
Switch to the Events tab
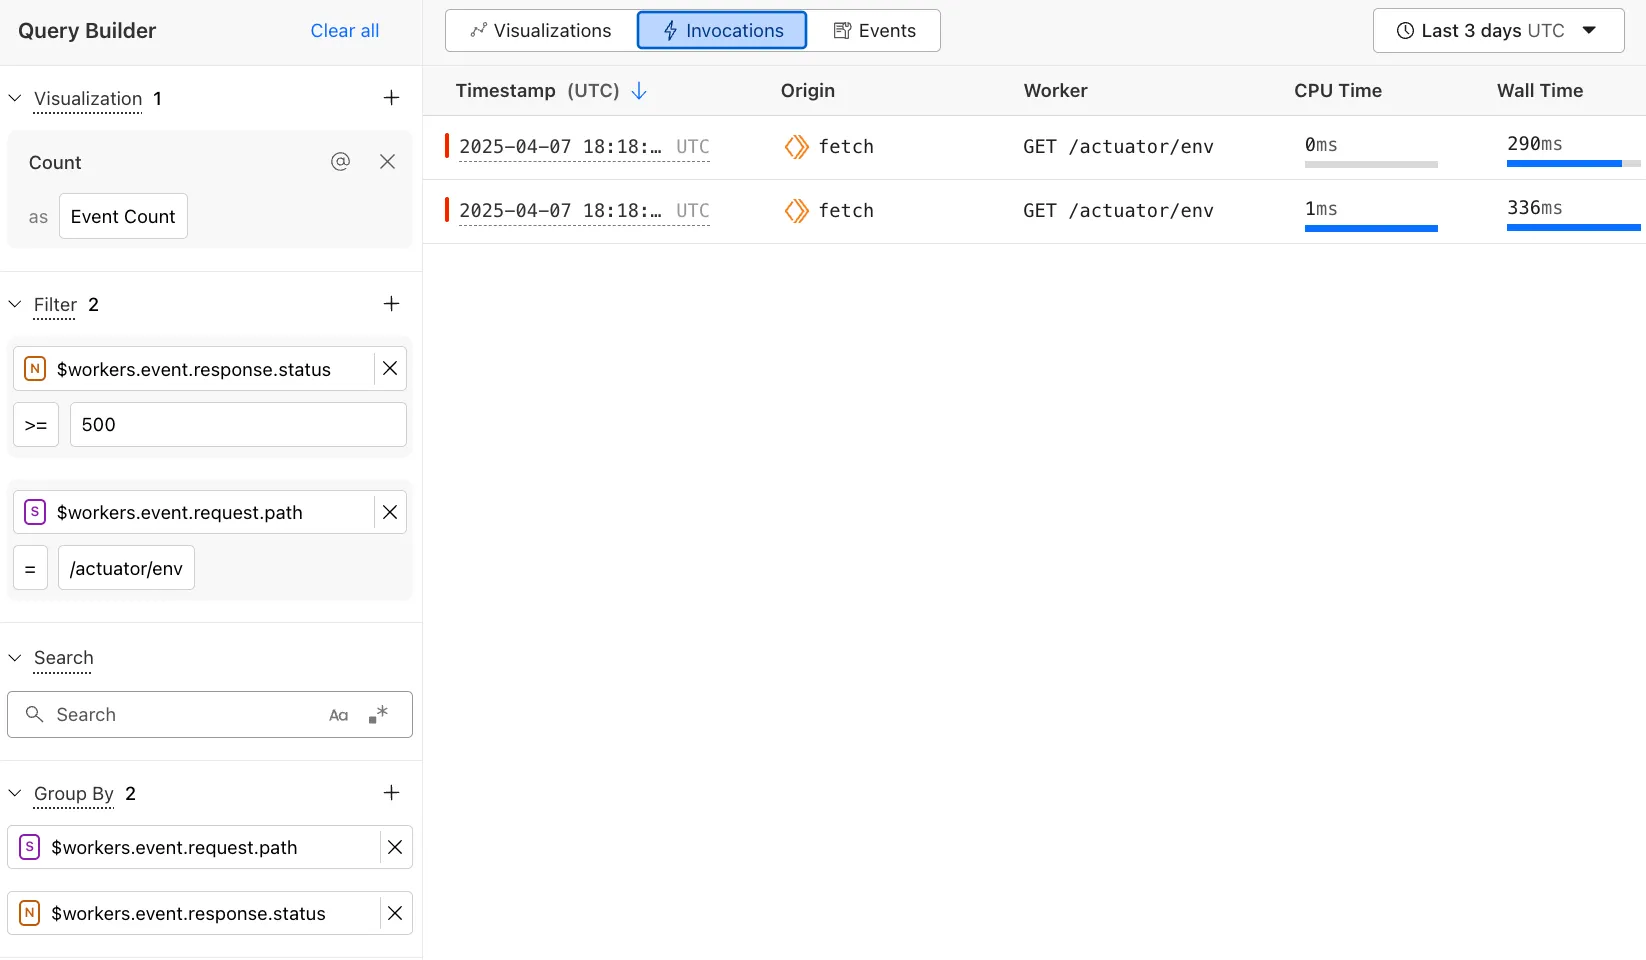(875, 30)
